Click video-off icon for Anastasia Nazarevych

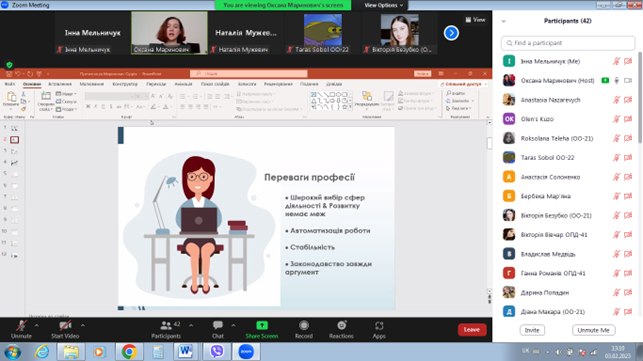[628, 100]
